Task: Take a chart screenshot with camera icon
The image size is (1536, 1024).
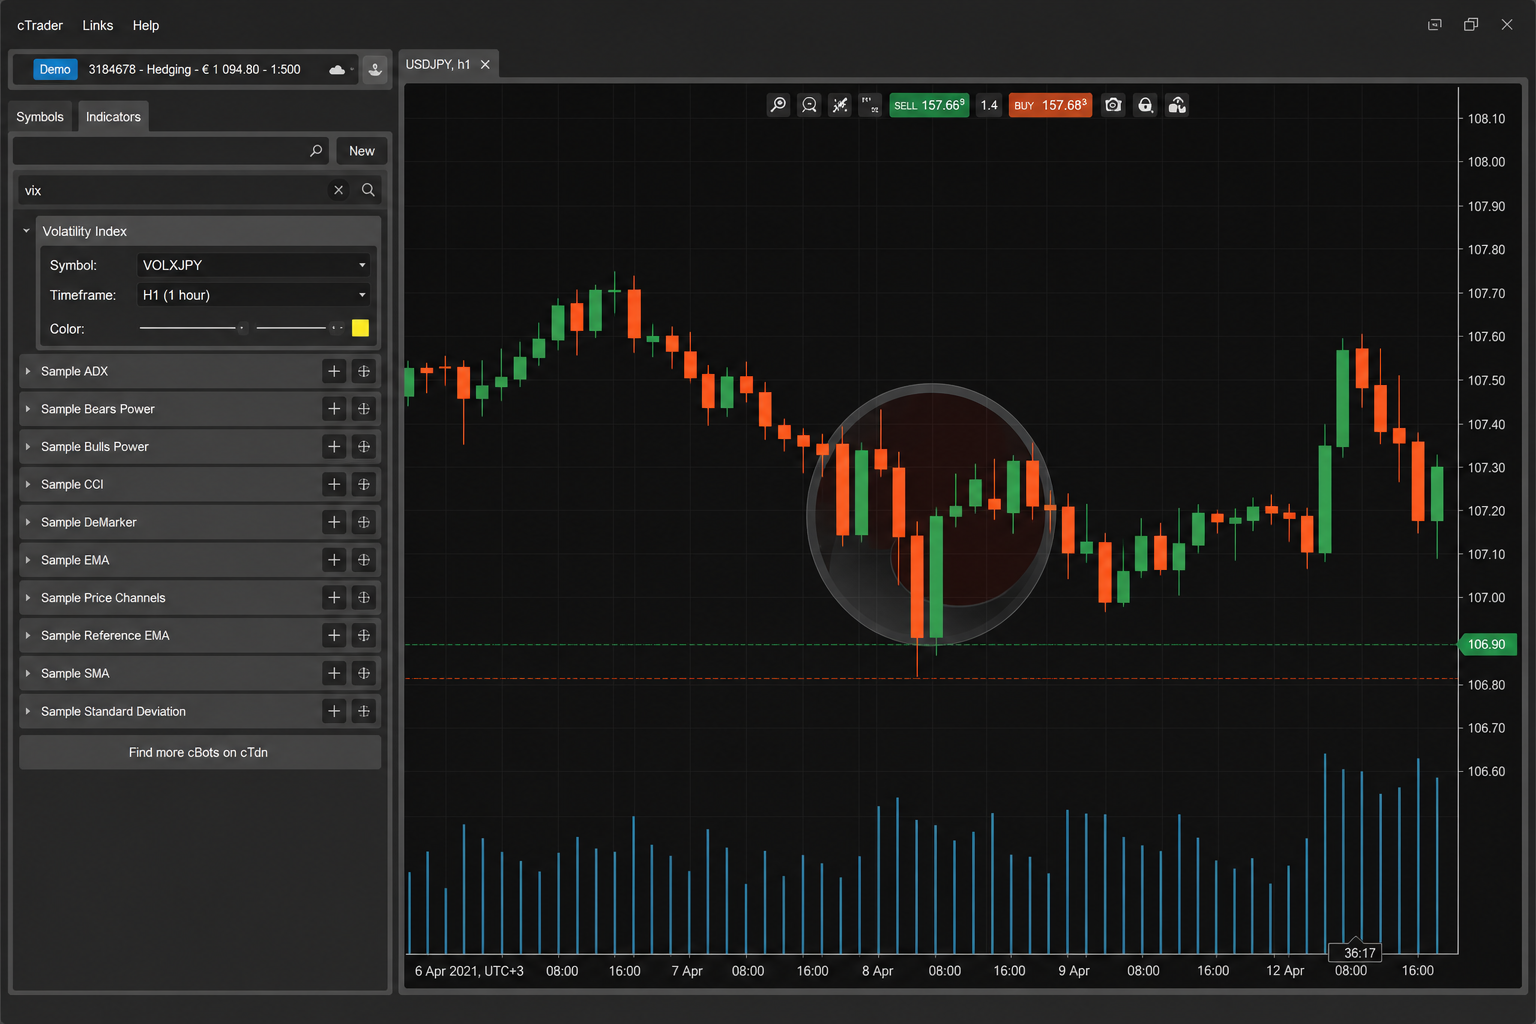Action: tap(1113, 105)
